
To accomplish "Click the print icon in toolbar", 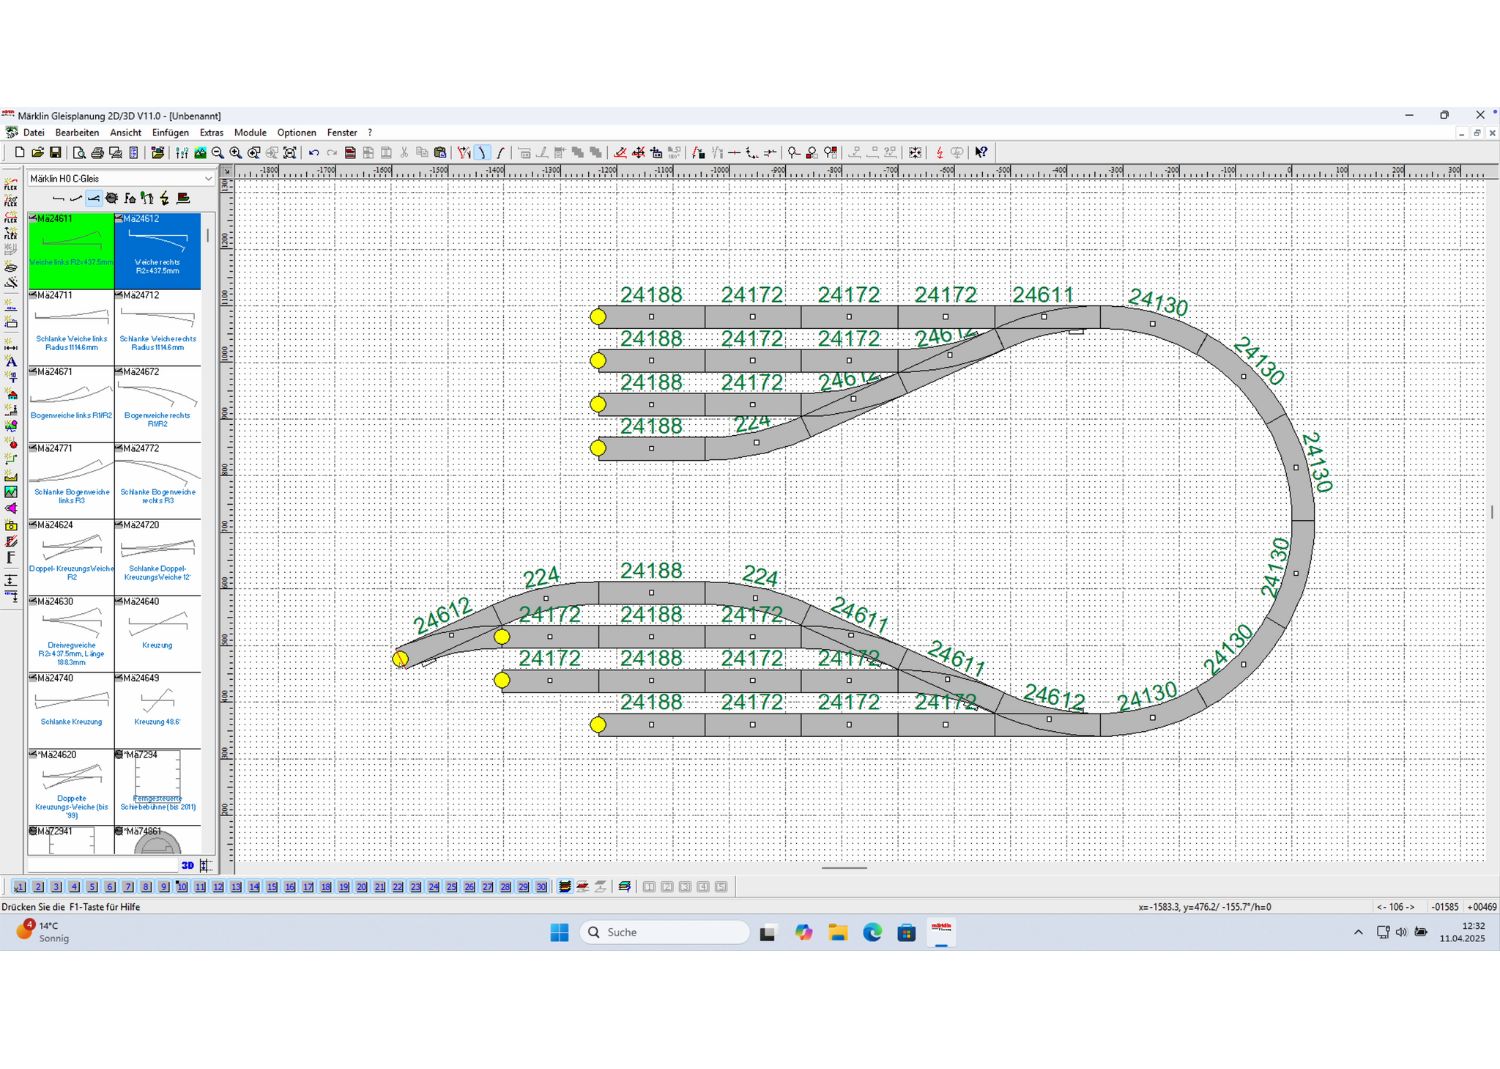I will click(97, 153).
